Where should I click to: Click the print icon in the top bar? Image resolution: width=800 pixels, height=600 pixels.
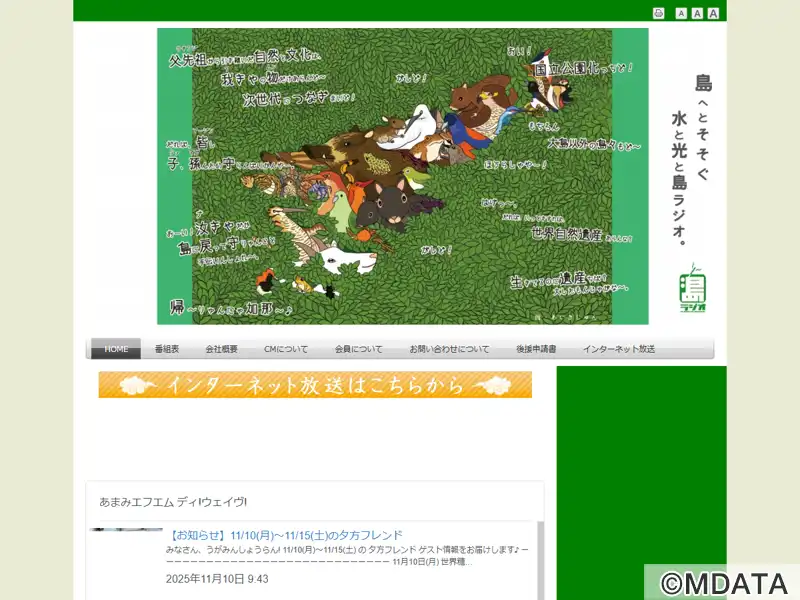tap(658, 13)
